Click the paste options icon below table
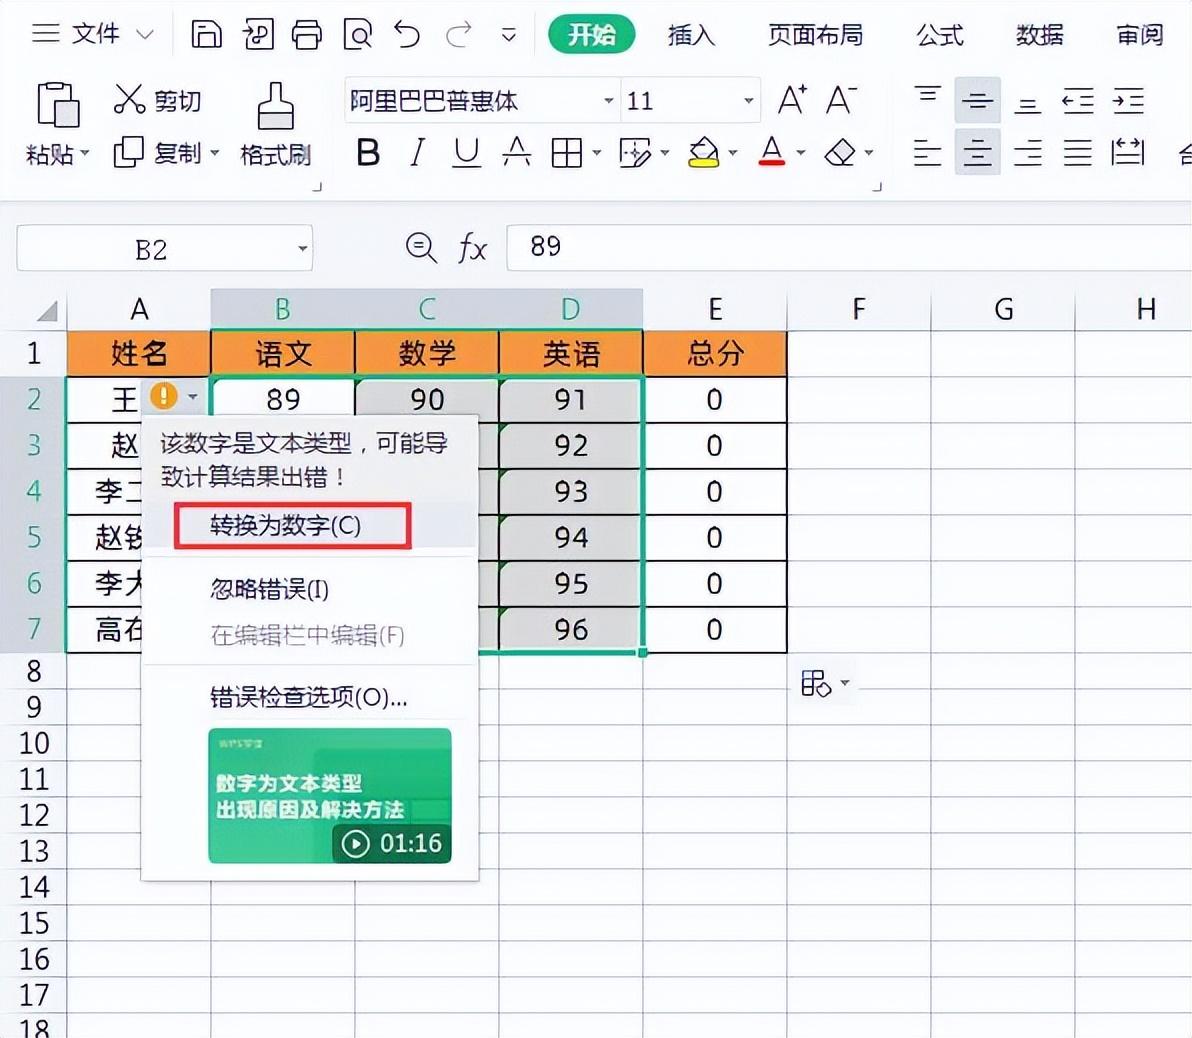 pos(816,683)
